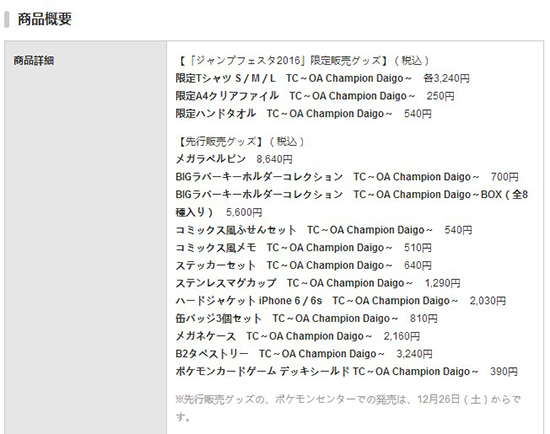550x434 pixels.
Task: Click BIGラバーキーホルダーコレクション 700円 entry
Action: [347, 176]
